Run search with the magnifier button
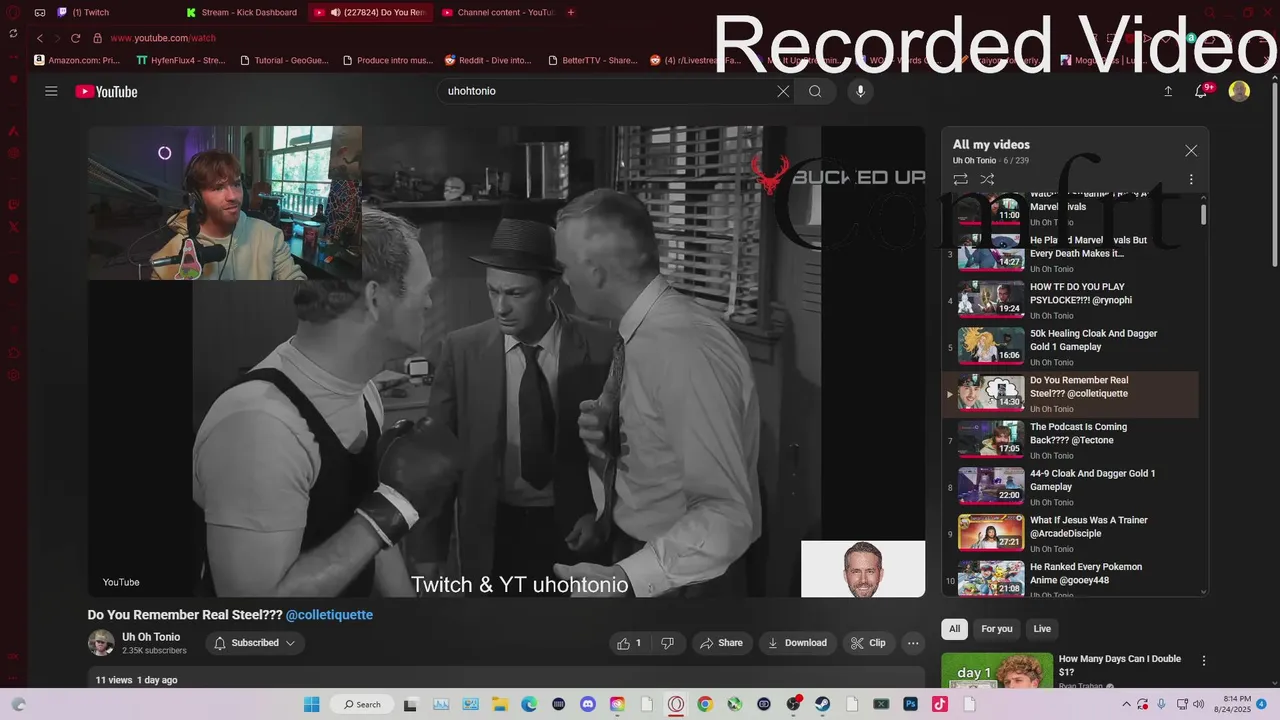 point(815,91)
